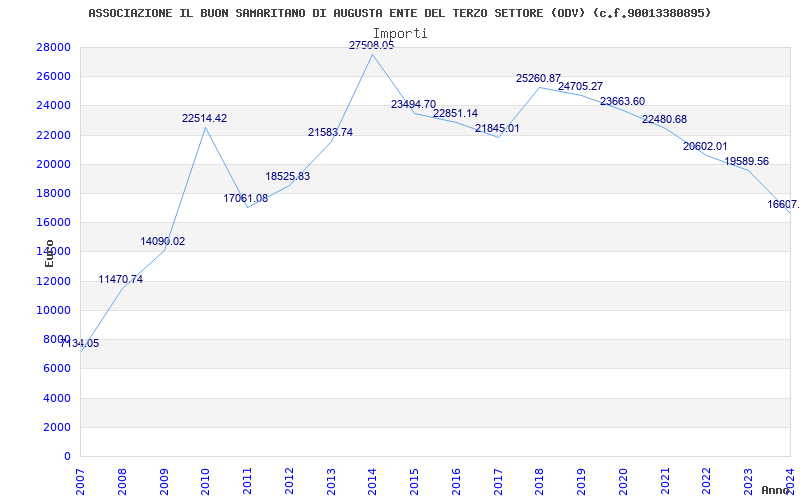The width and height of the screenshot is (800, 500).
Task: Click the y-axis value 6000
Action: pyautogui.click(x=57, y=368)
